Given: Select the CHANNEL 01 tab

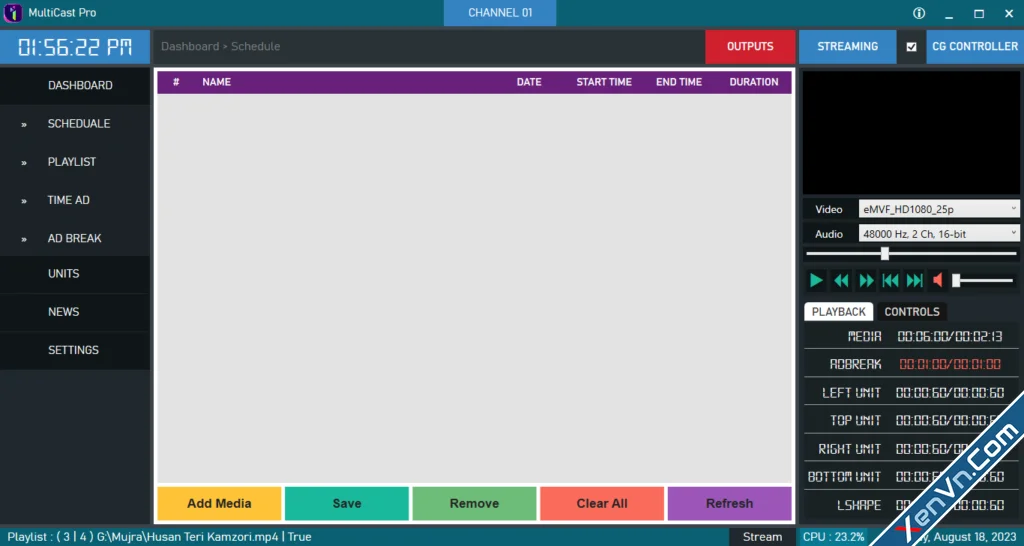Looking at the screenshot, I should tap(500, 13).
